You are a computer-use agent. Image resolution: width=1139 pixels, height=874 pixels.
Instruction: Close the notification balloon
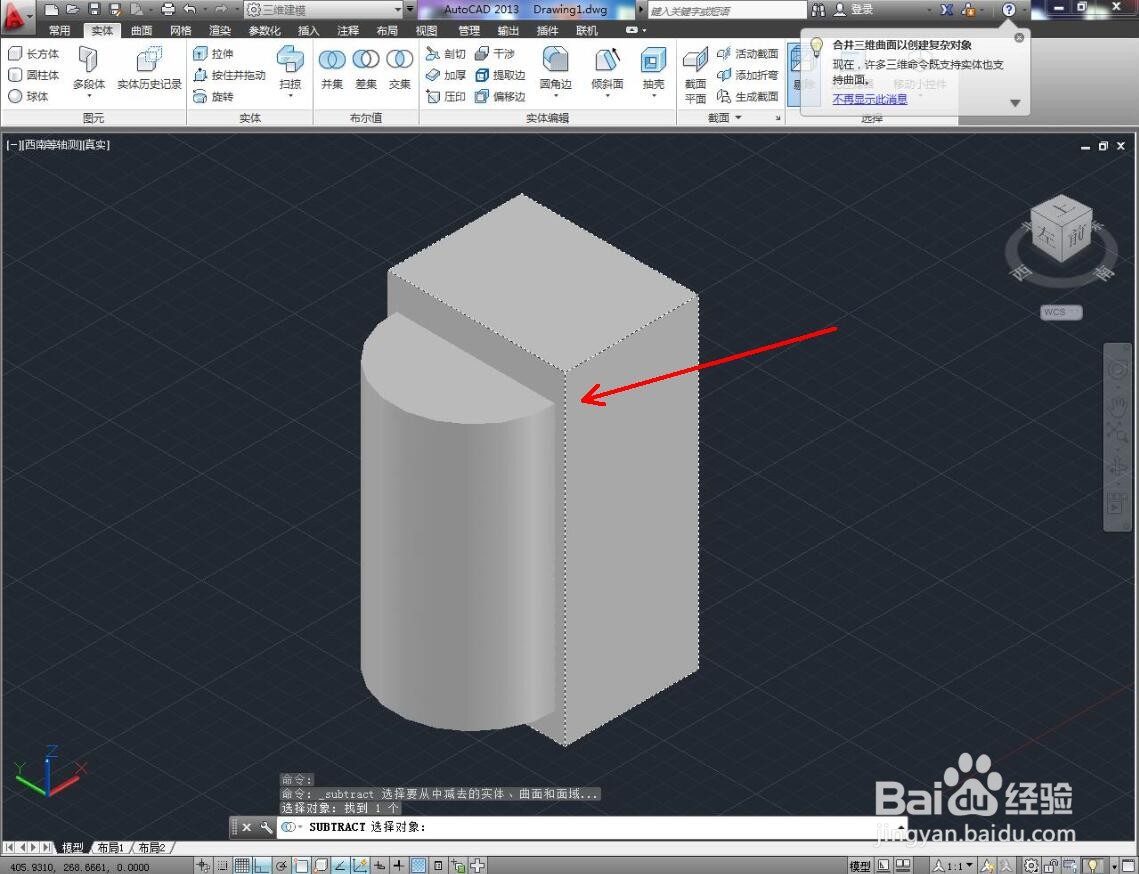1019,37
